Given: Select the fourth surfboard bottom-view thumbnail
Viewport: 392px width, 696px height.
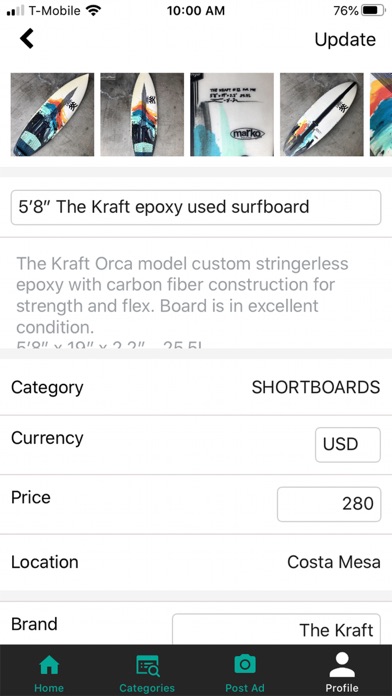Looking at the screenshot, I should click(x=321, y=115).
